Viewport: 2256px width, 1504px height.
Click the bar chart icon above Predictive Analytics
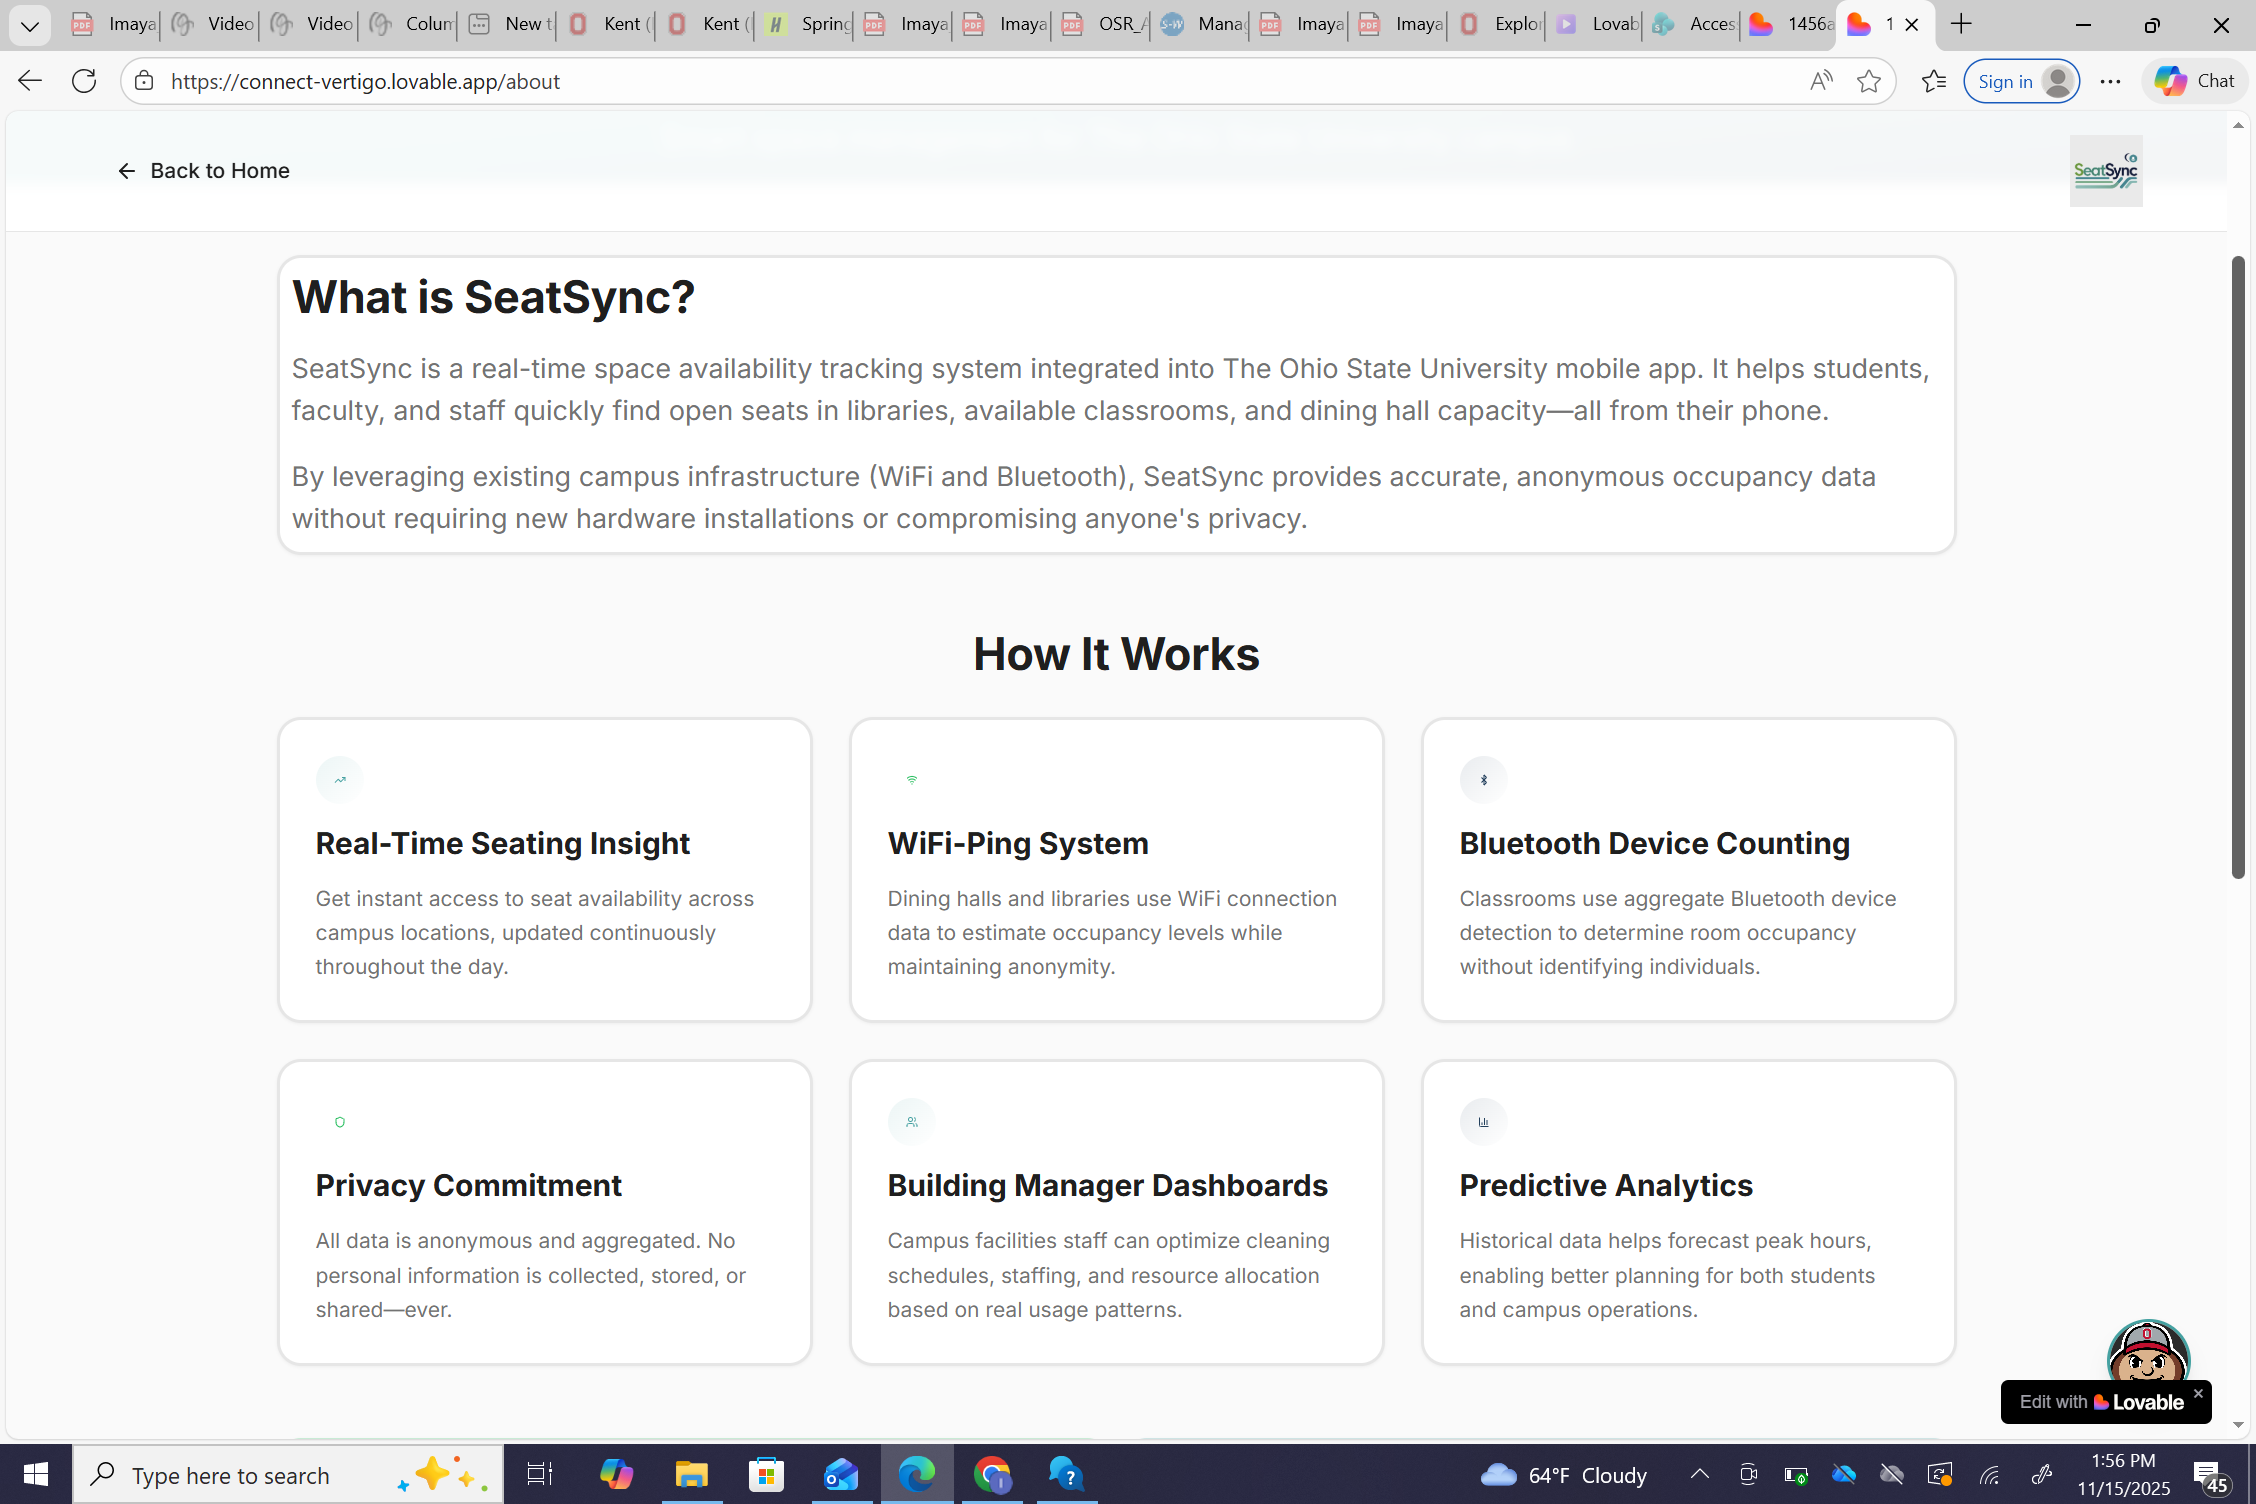(1483, 1122)
